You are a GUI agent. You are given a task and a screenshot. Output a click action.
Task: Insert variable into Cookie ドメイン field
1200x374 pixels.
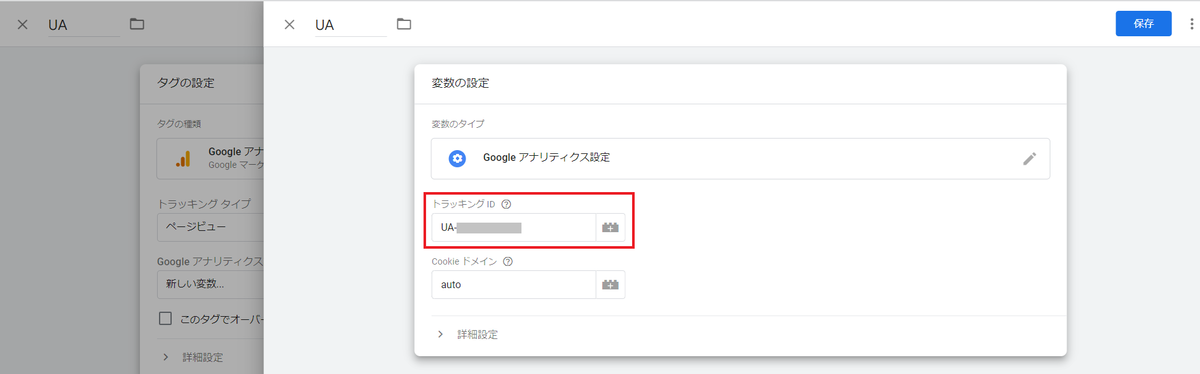(x=610, y=284)
